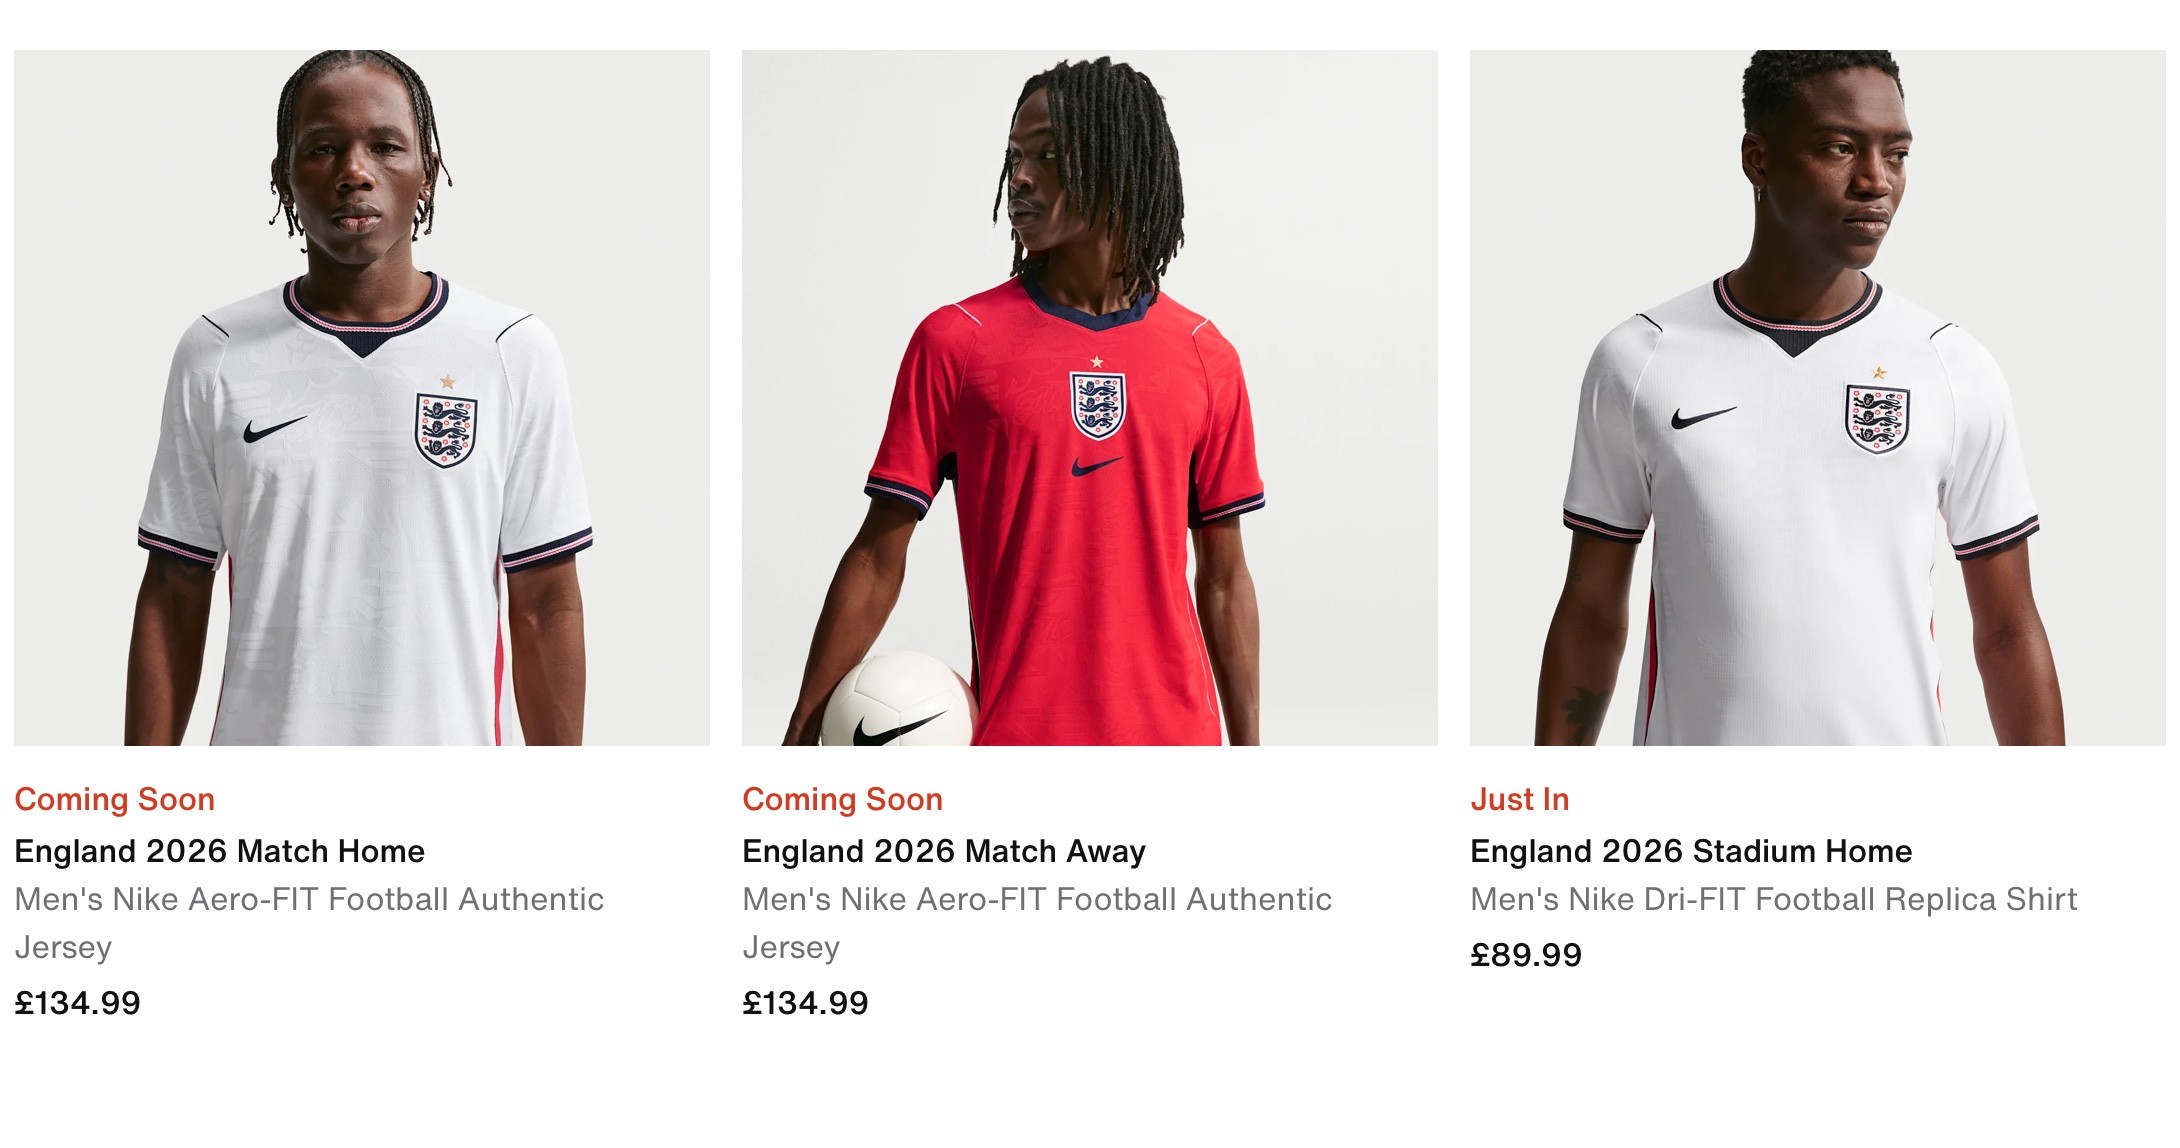
Task: Click the £89.99 price
Action: click(x=1525, y=955)
